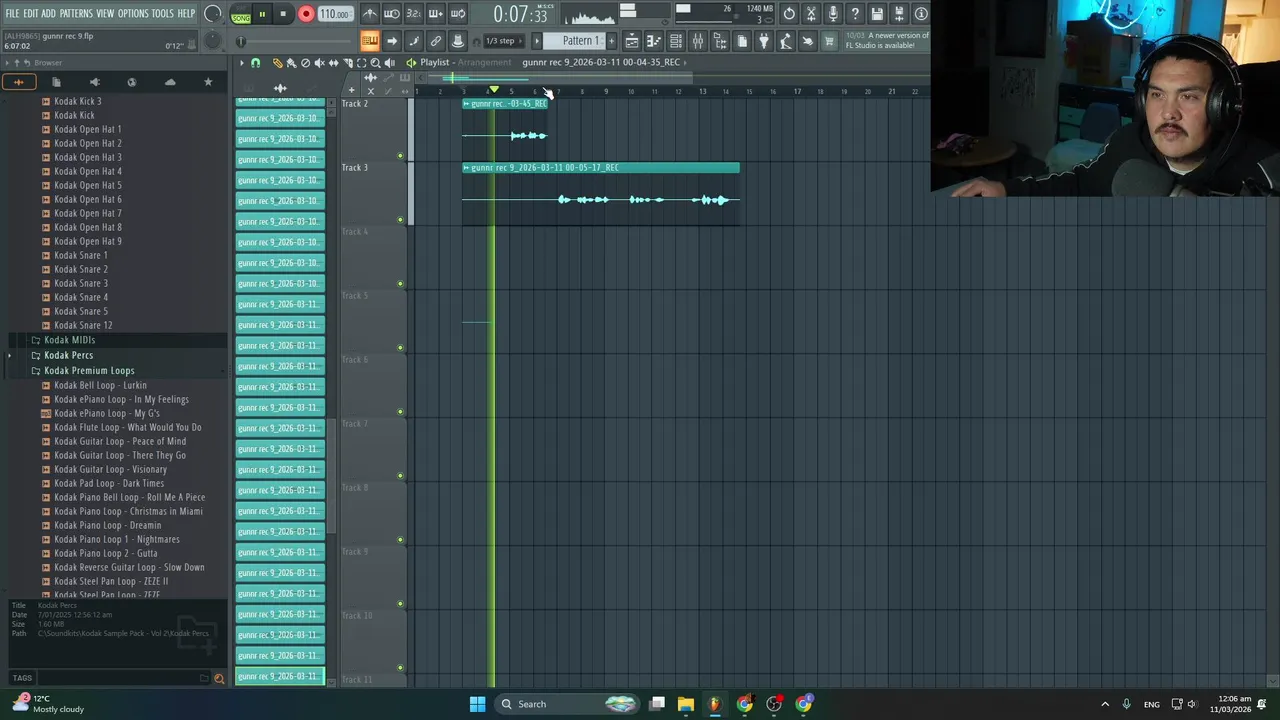Expand the Kodak MIDIs folder

(70, 340)
